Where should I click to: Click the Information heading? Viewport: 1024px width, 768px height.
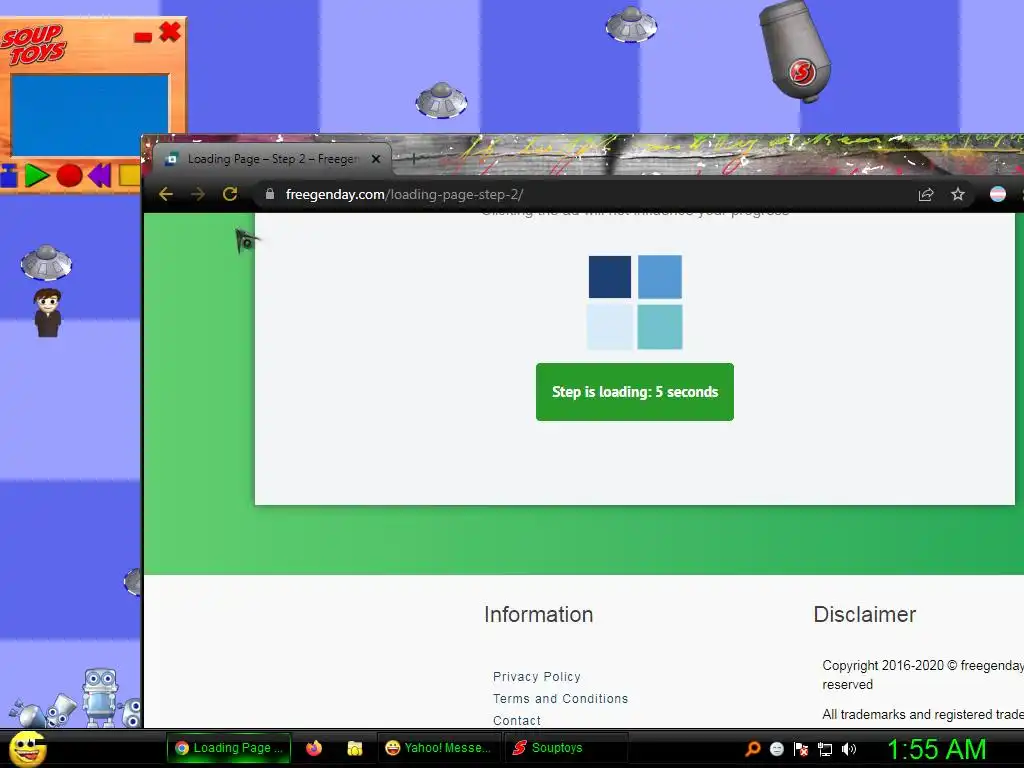coord(539,615)
